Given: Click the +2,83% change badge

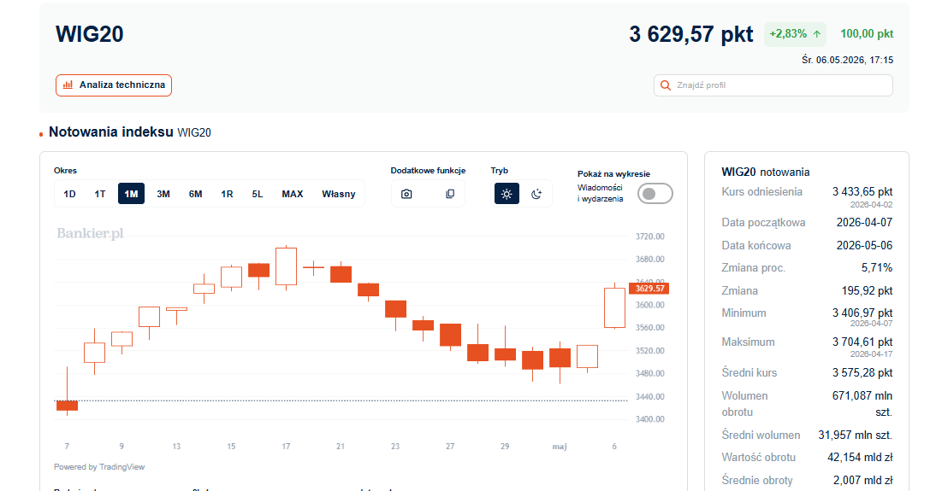Looking at the screenshot, I should pos(795,34).
